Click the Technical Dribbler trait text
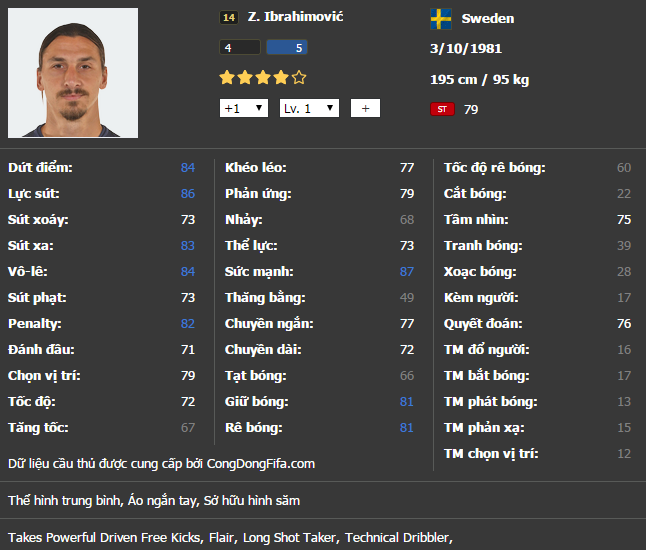 coord(399,538)
